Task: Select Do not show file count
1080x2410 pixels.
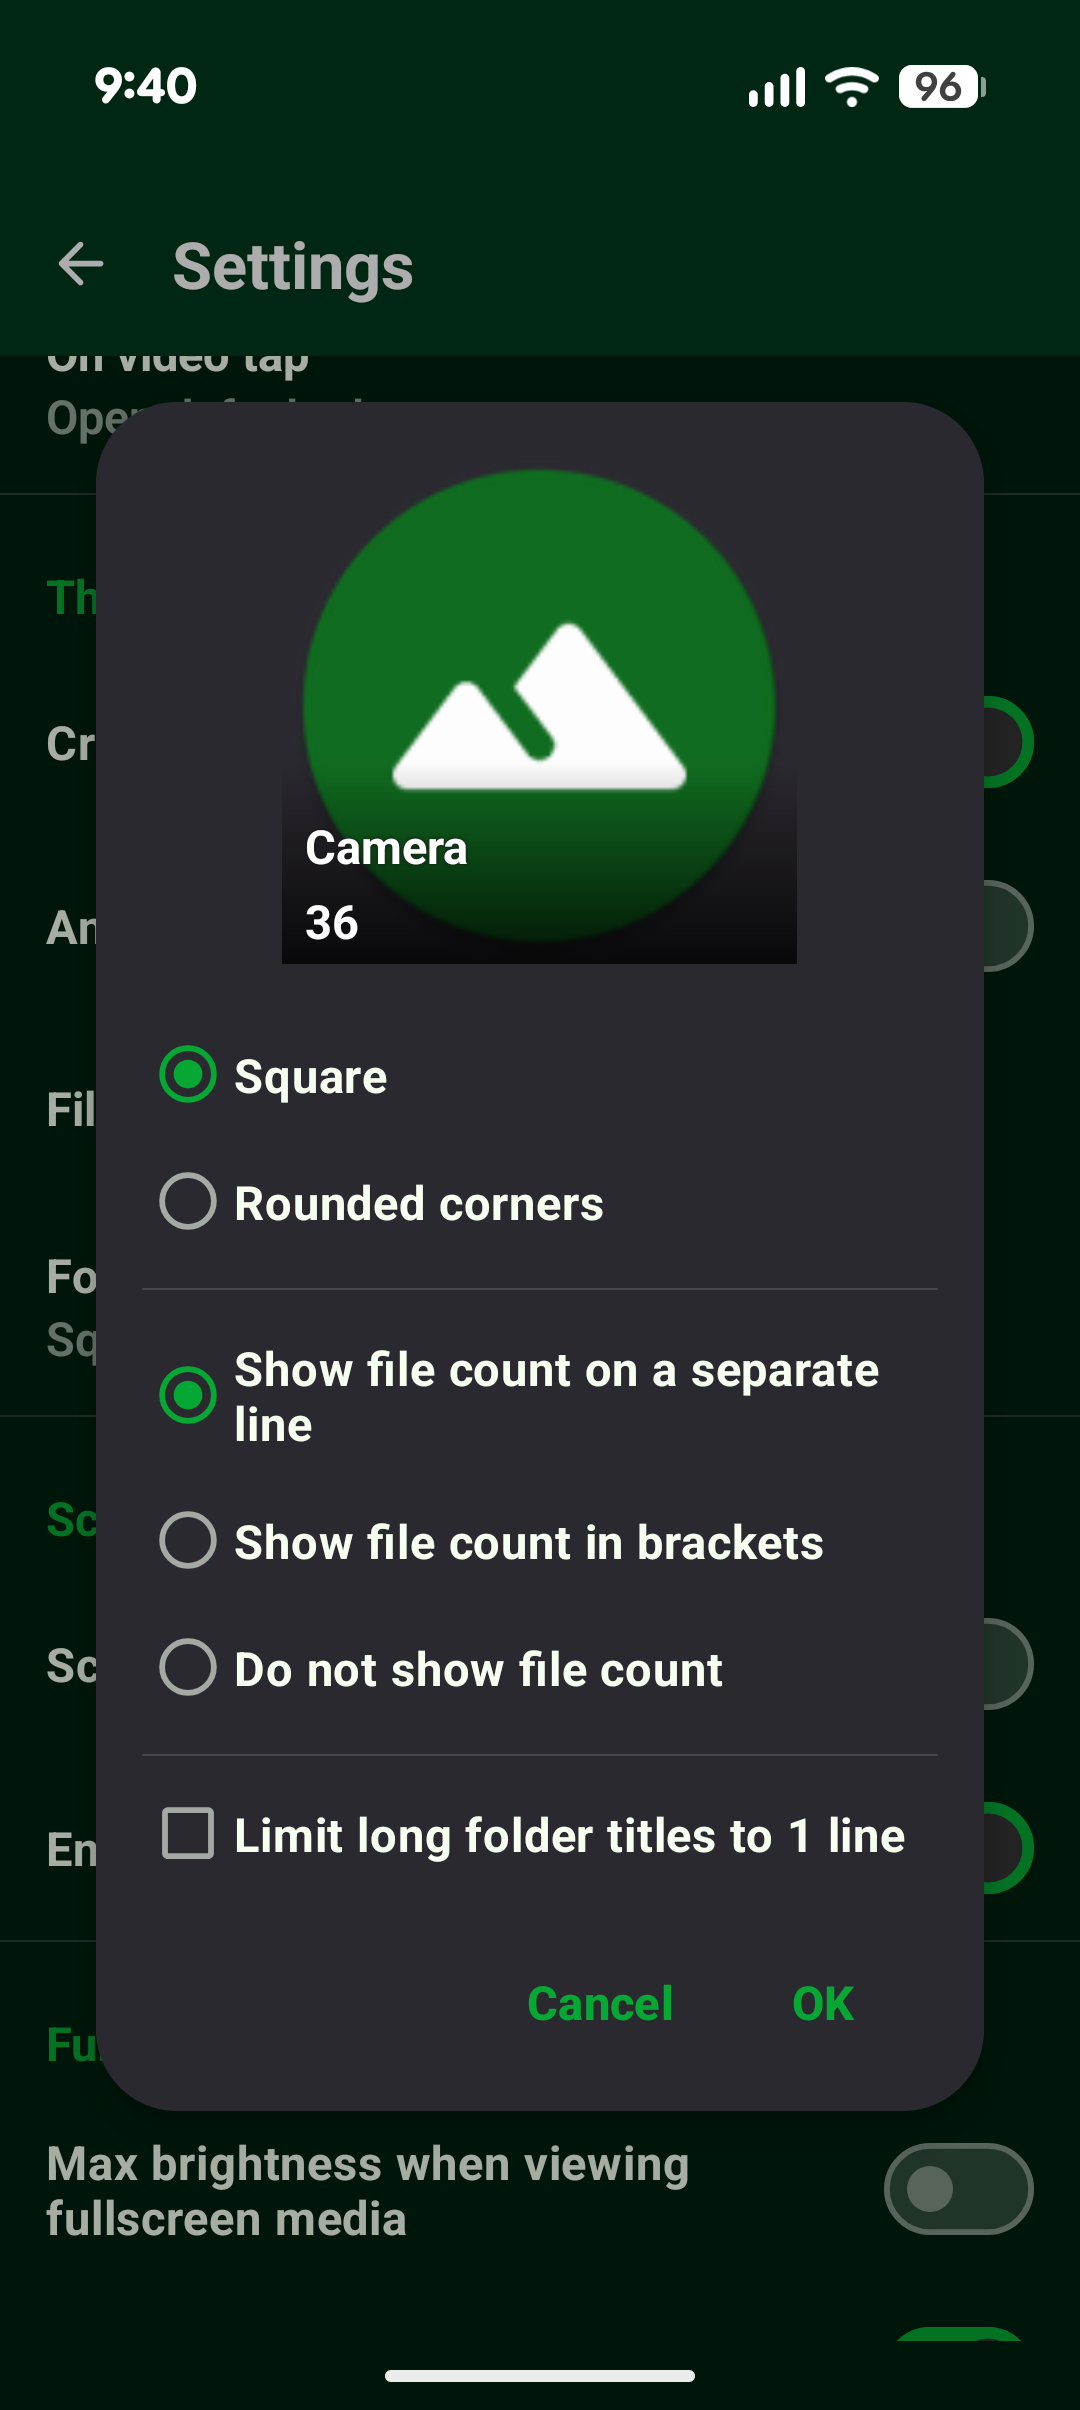Action: [440, 1668]
